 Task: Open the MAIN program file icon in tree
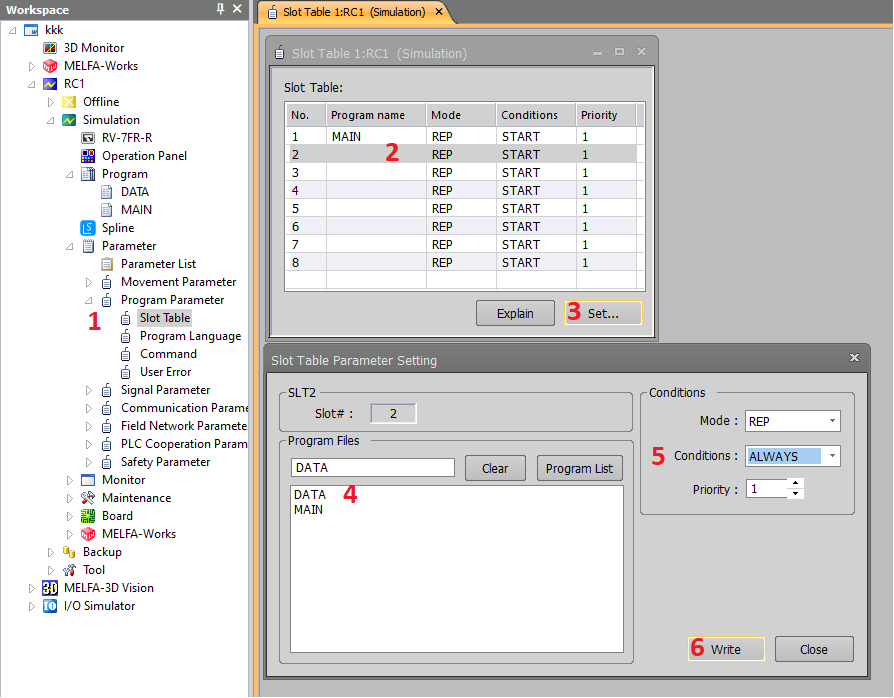(x=107, y=210)
